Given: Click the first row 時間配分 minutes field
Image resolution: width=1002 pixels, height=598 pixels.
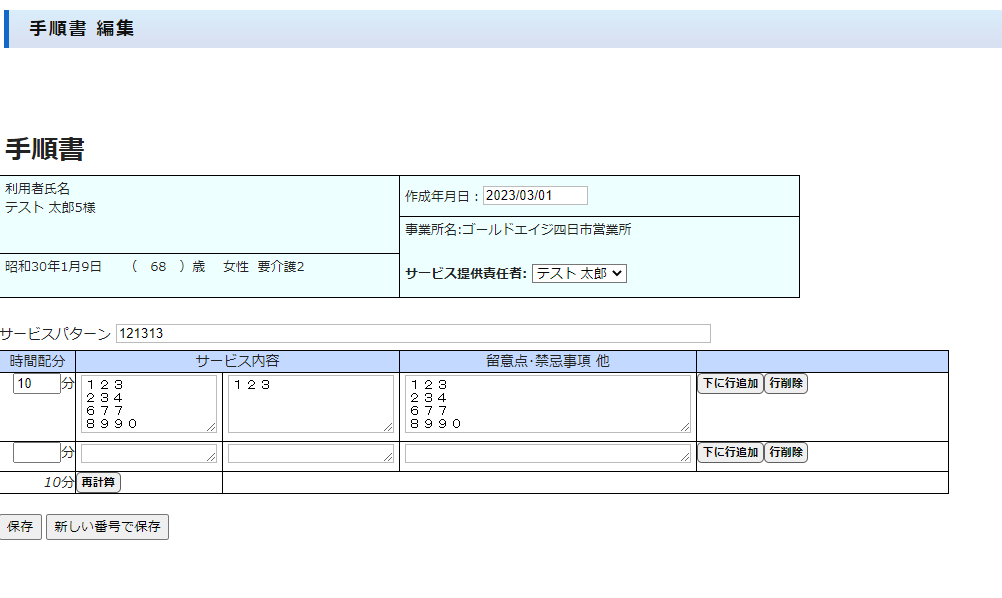Looking at the screenshot, I should (36, 384).
